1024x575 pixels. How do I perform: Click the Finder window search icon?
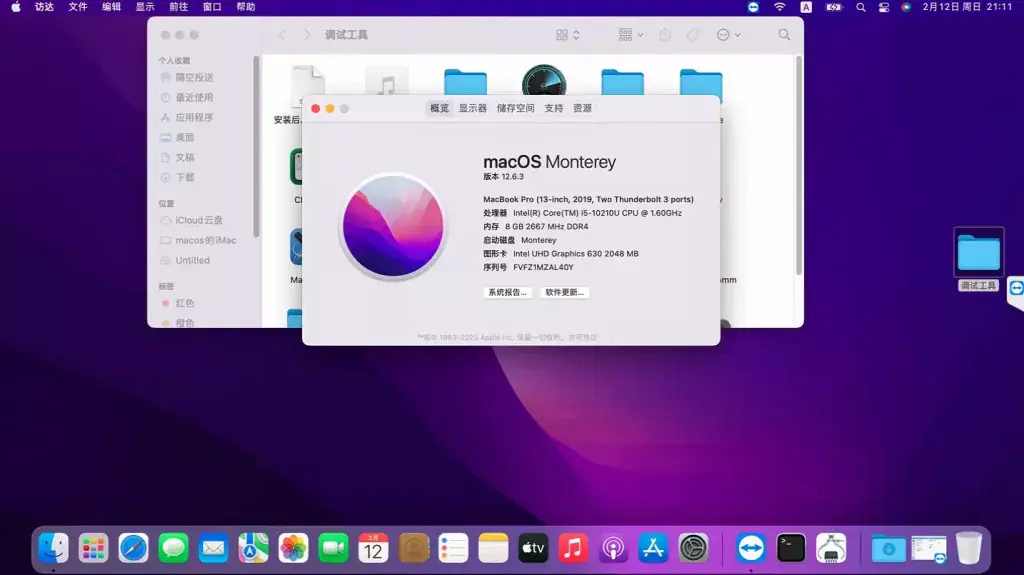click(x=784, y=35)
